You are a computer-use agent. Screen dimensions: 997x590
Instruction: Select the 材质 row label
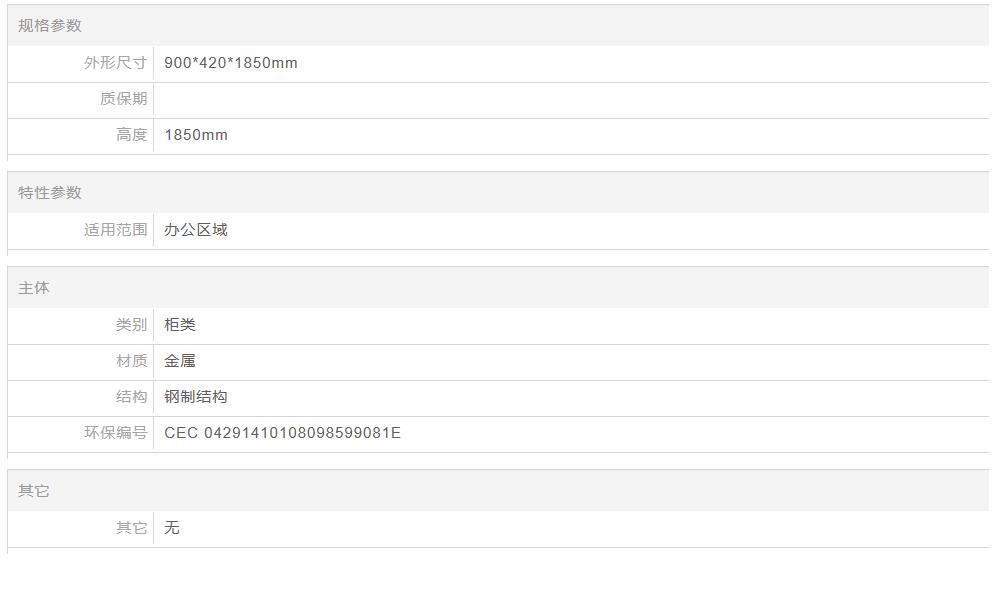(131, 361)
